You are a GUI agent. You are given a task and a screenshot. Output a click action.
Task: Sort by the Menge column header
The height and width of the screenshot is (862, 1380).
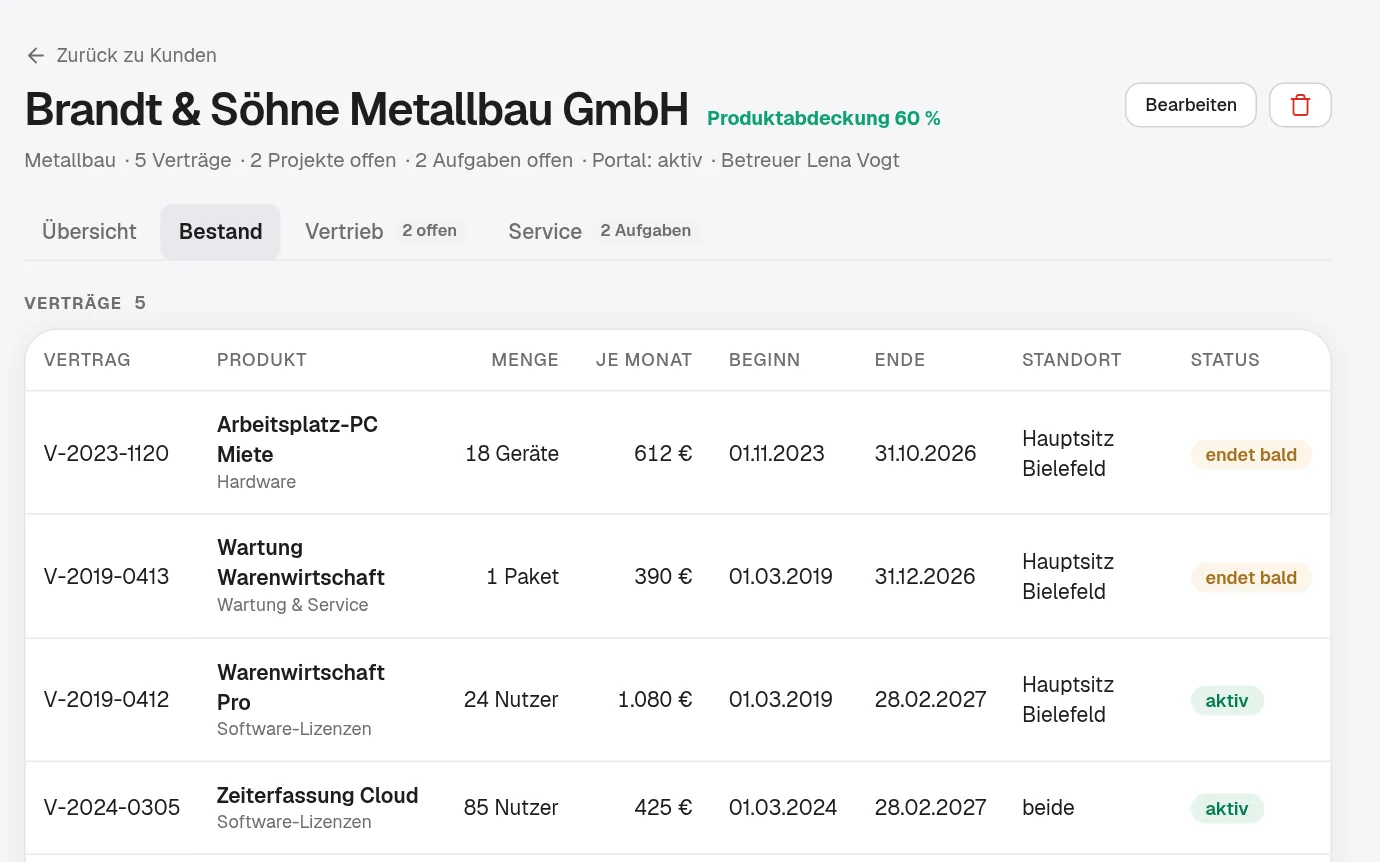[525, 360]
